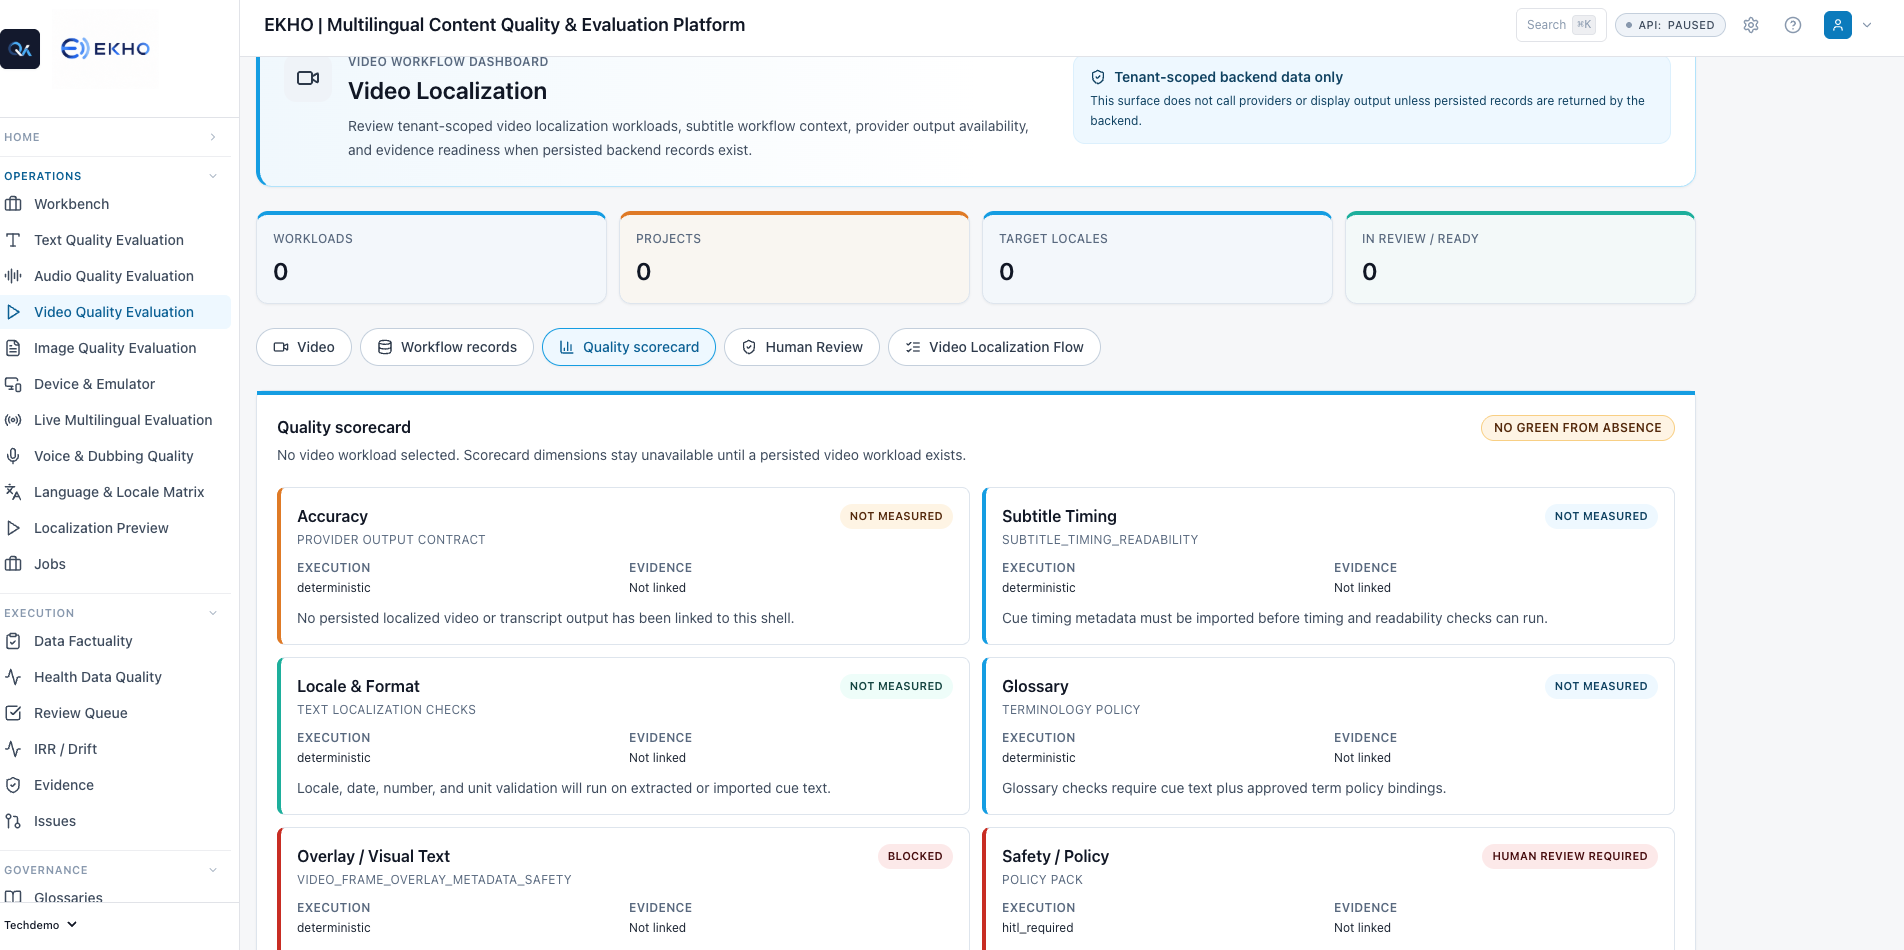Switch to the Human Review tab

(802, 347)
